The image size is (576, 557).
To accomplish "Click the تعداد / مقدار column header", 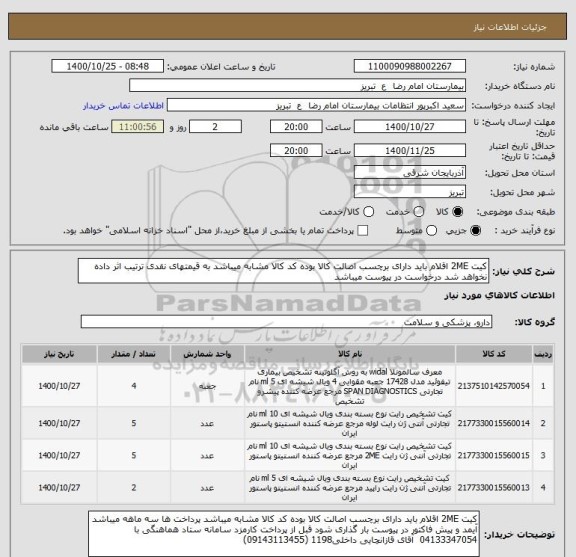I will tap(134, 354).
